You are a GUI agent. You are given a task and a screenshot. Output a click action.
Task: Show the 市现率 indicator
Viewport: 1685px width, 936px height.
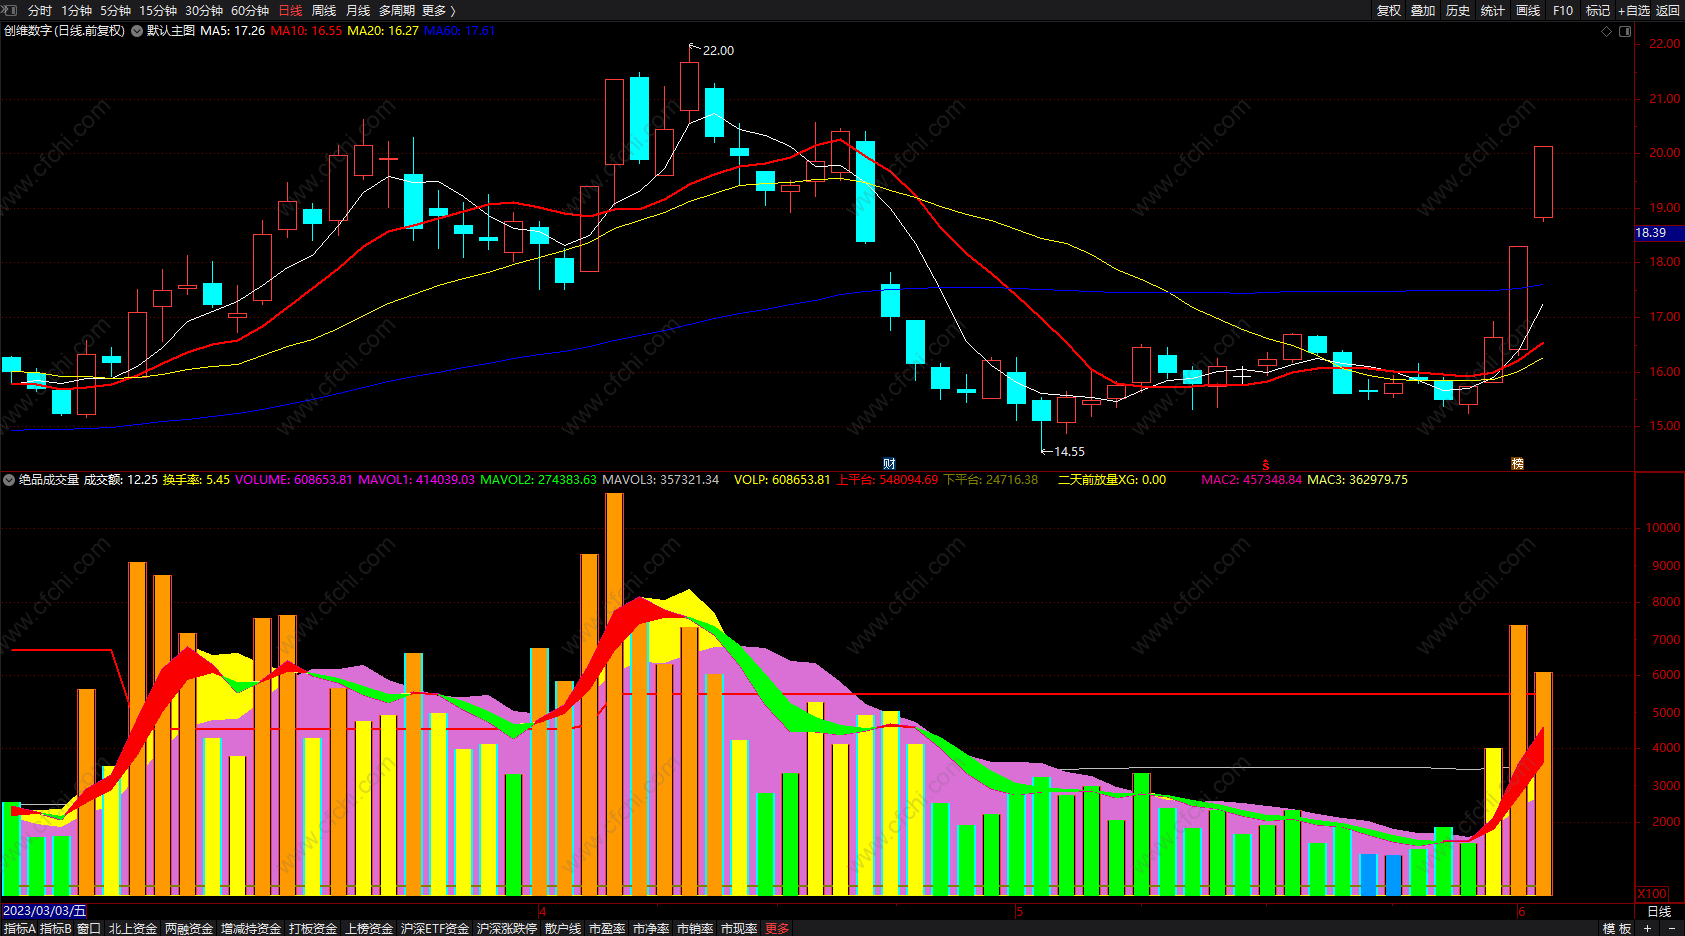pos(739,928)
